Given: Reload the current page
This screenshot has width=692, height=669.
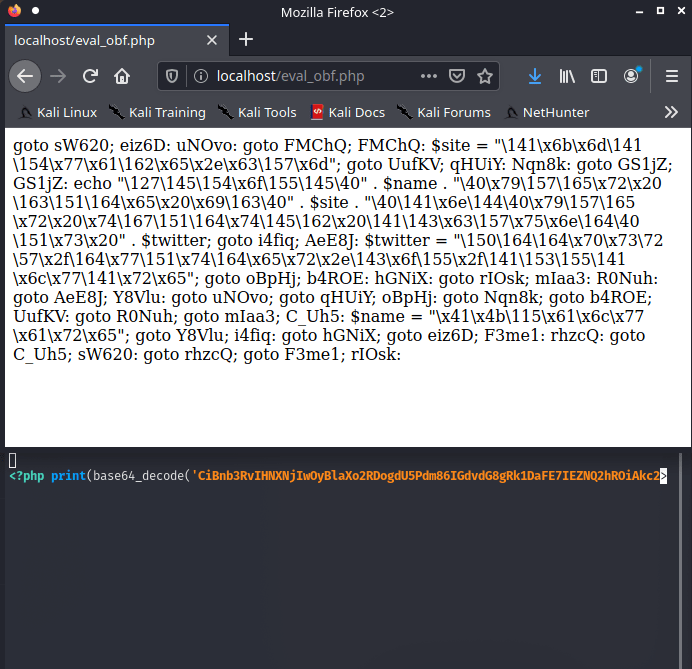Looking at the screenshot, I should pos(90,76).
